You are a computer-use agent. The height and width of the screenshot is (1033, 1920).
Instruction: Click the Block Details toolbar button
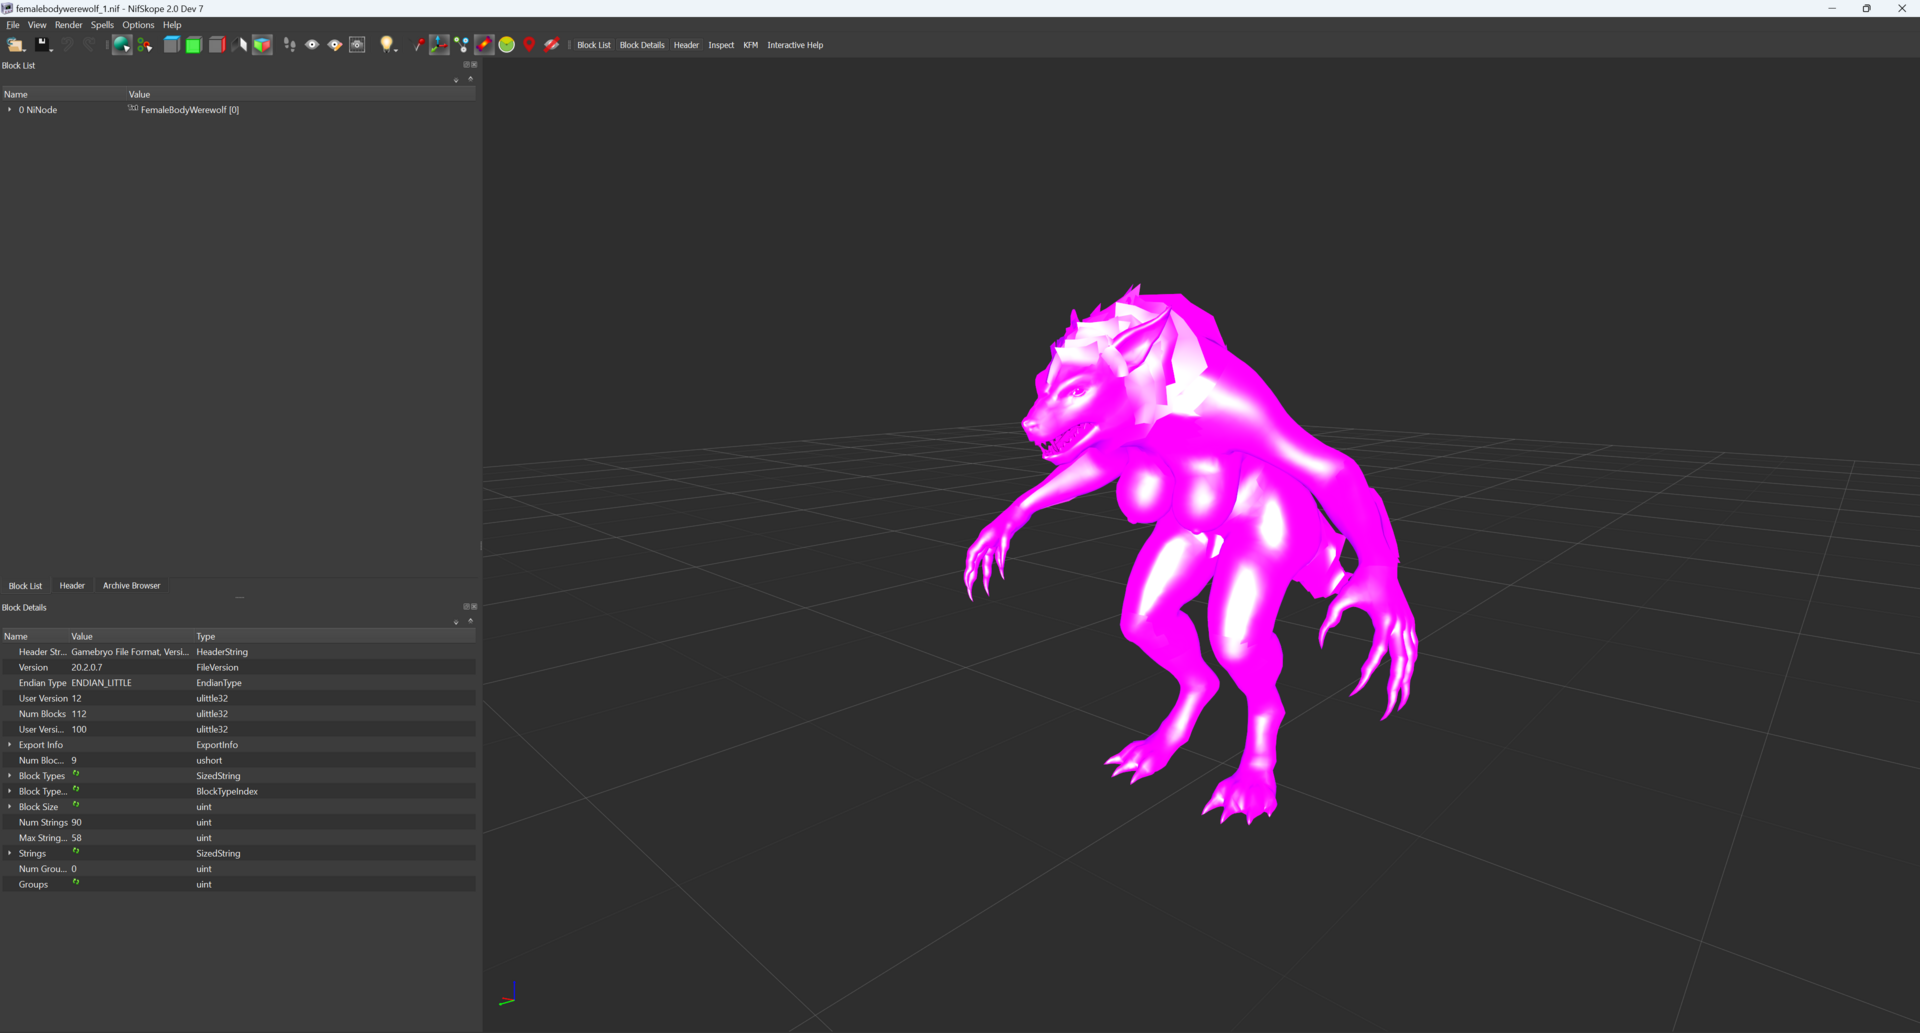tap(642, 45)
